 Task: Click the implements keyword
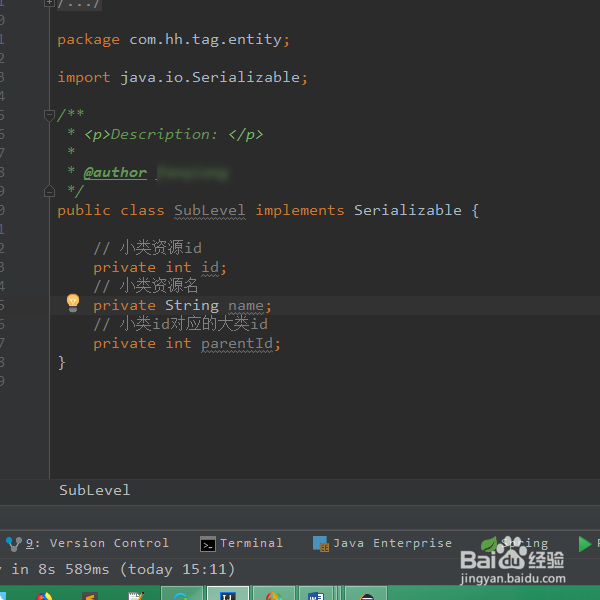300,210
